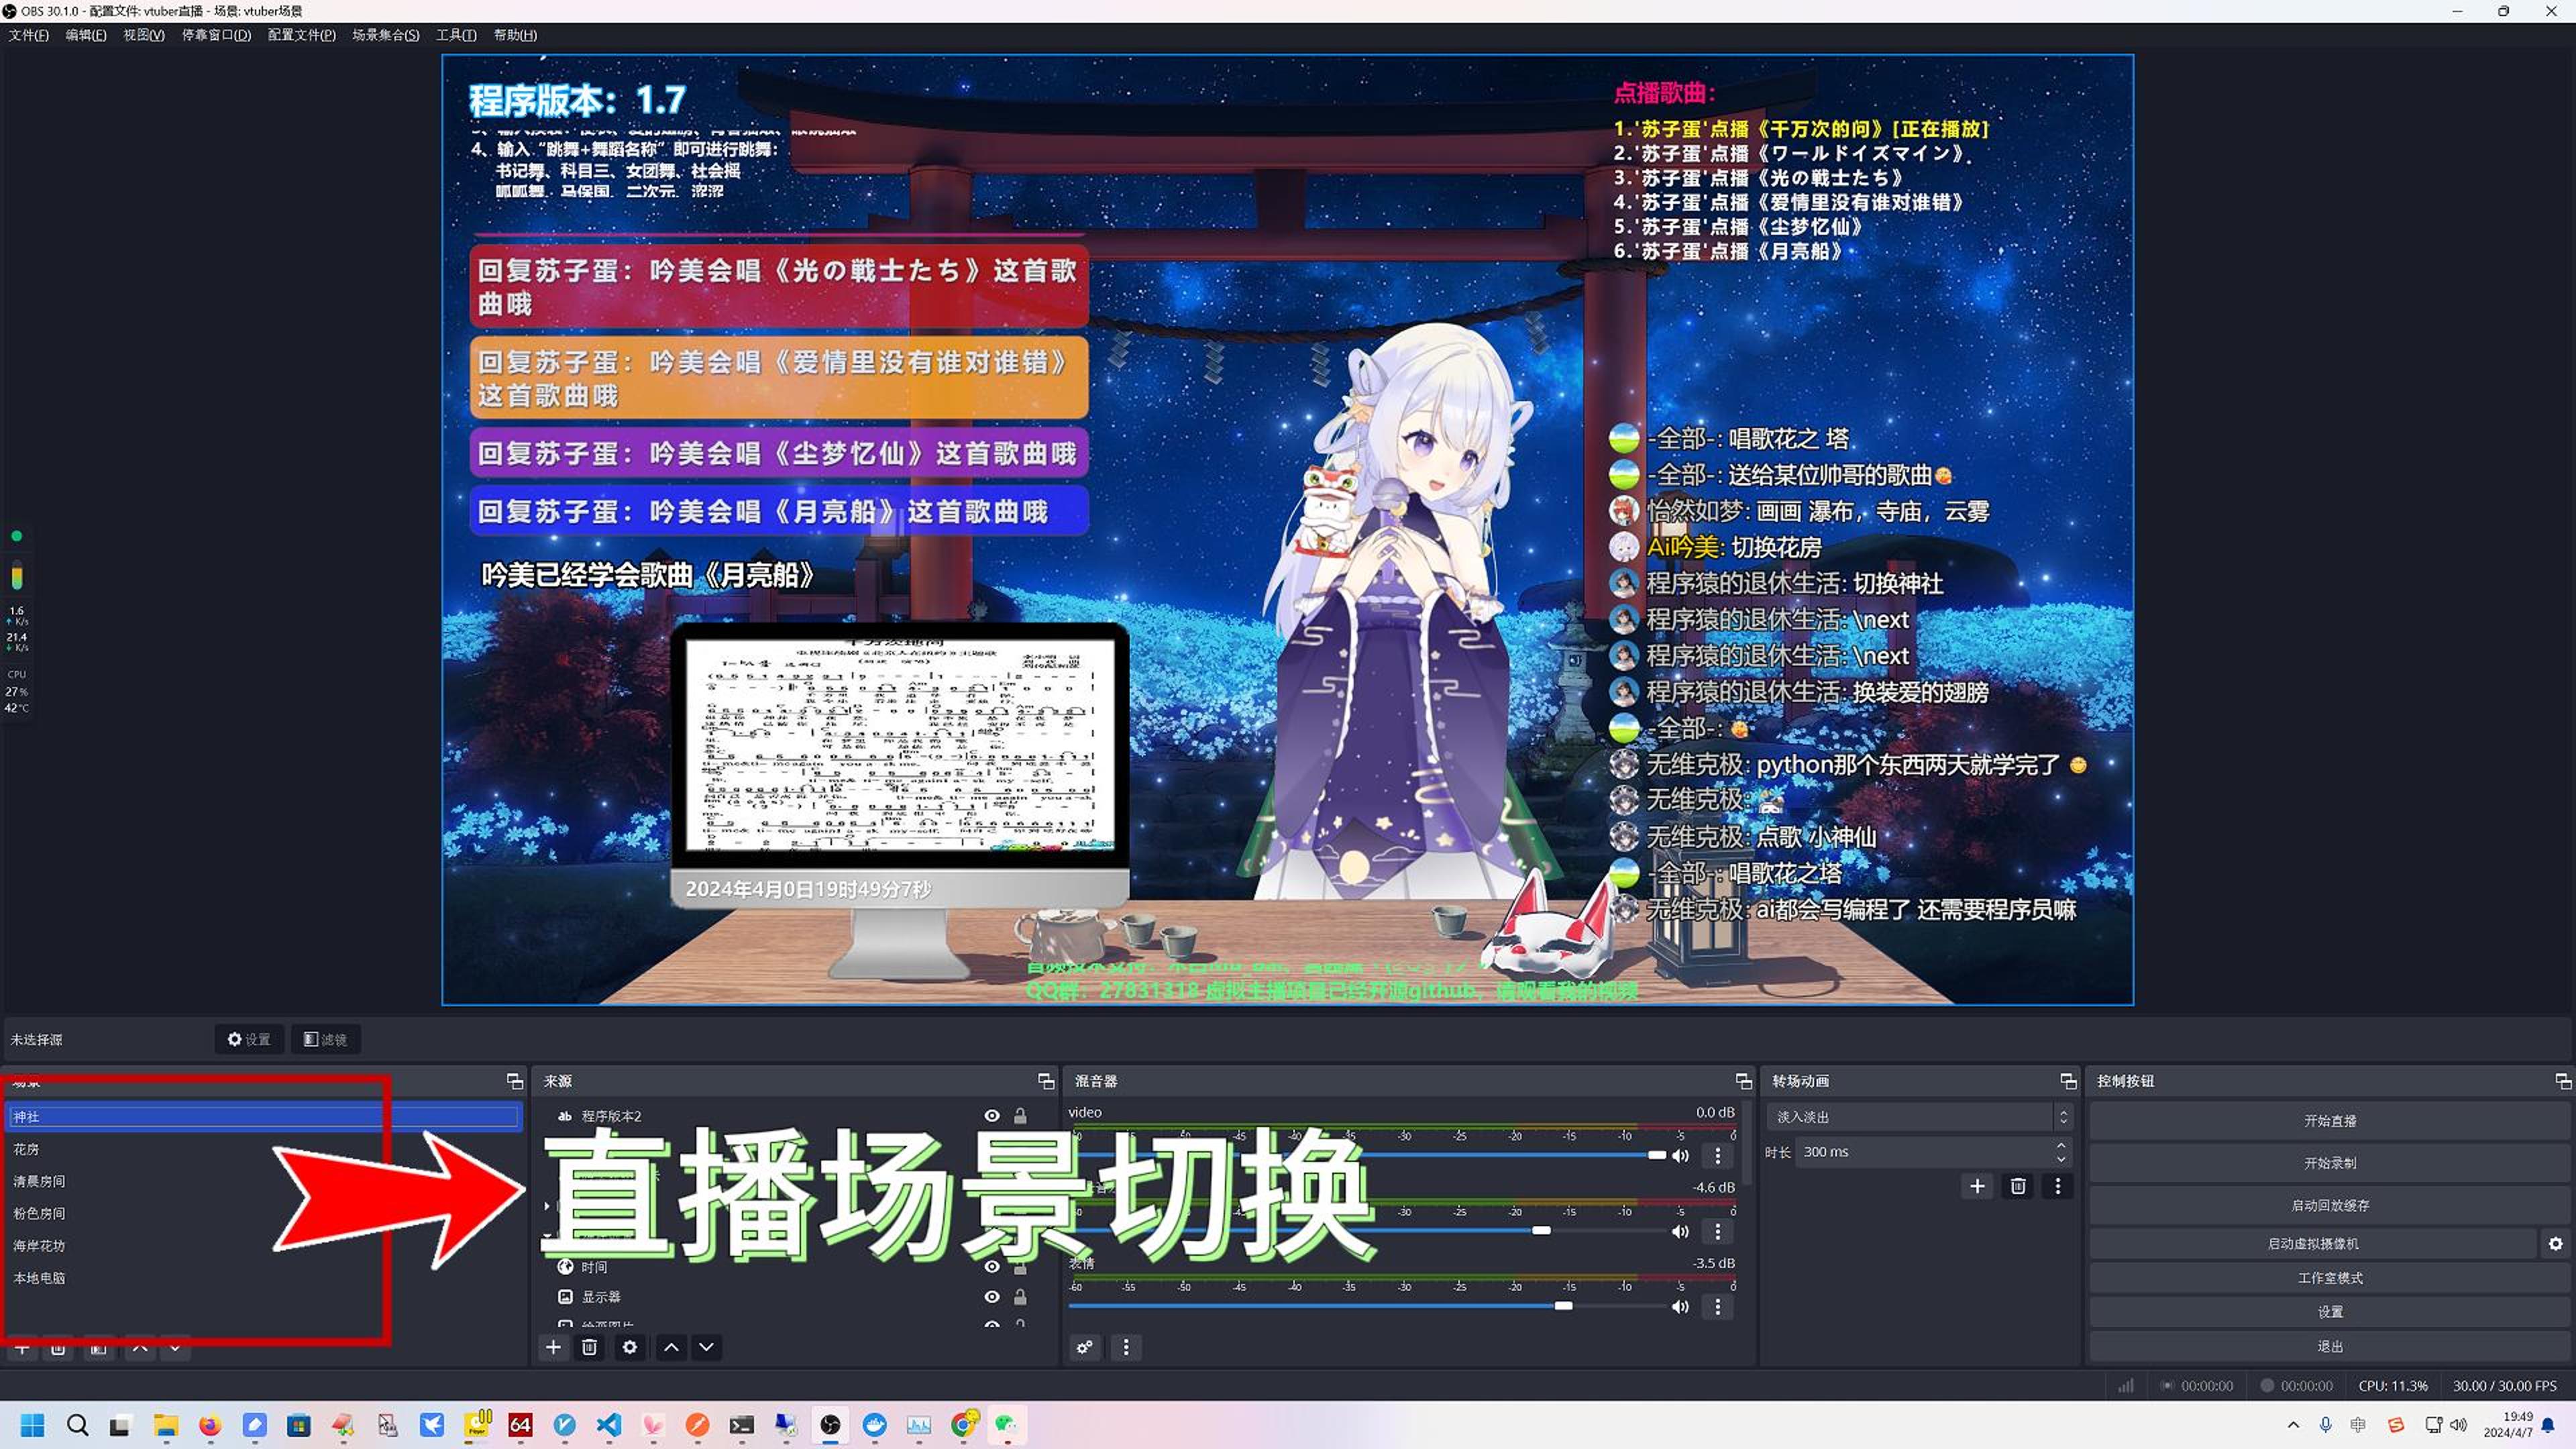Click the 开始直播 button
The image size is (2576, 1449).
tap(2329, 1121)
